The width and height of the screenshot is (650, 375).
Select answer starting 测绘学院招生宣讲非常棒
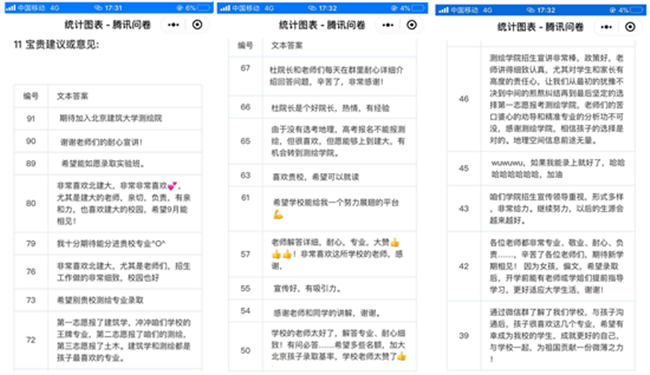click(557, 99)
